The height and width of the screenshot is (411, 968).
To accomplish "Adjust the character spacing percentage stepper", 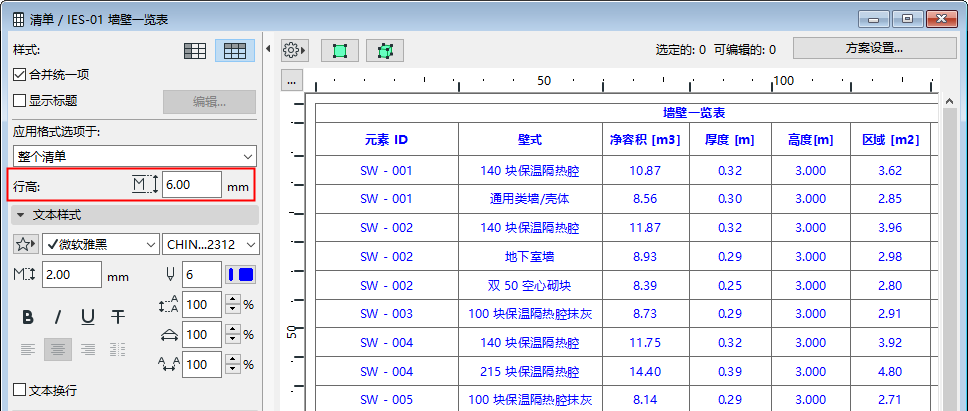I will click(232, 365).
